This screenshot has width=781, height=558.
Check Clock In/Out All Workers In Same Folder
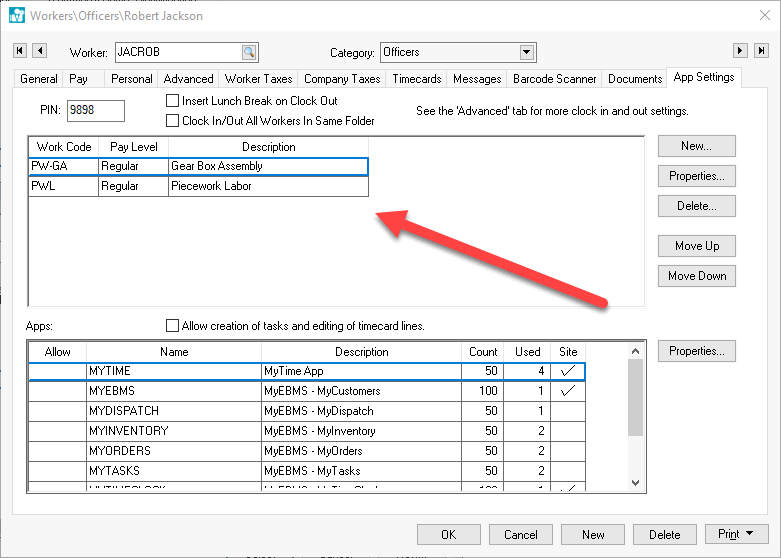[x=173, y=121]
